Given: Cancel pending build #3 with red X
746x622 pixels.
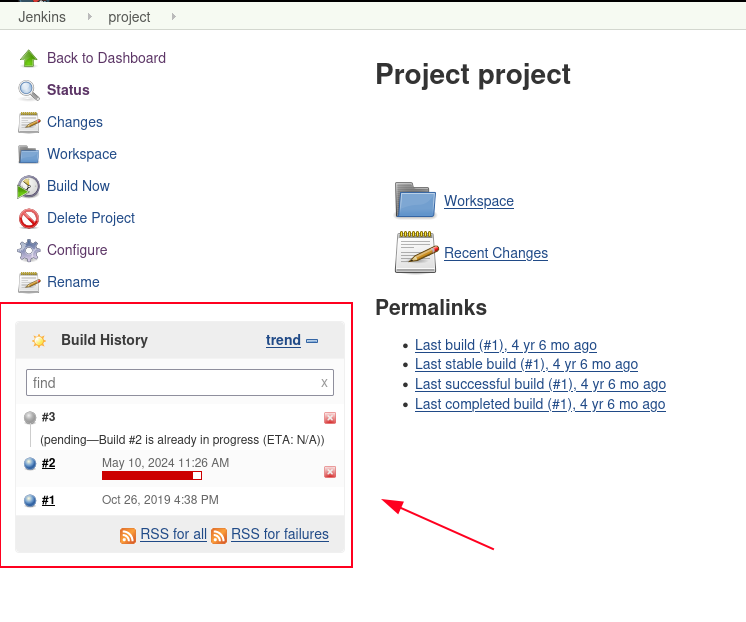Looking at the screenshot, I should coord(330,418).
